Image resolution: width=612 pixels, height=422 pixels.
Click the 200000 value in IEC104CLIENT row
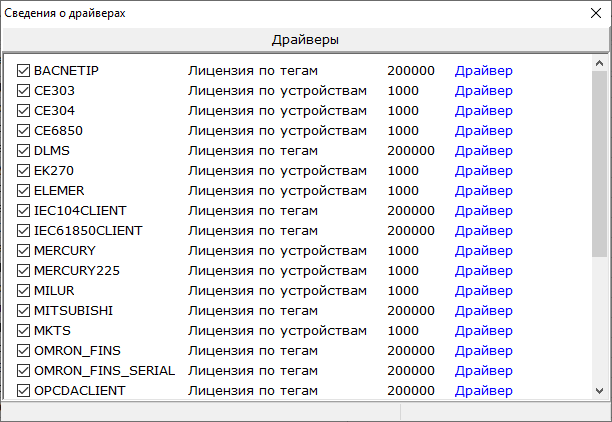tap(411, 210)
